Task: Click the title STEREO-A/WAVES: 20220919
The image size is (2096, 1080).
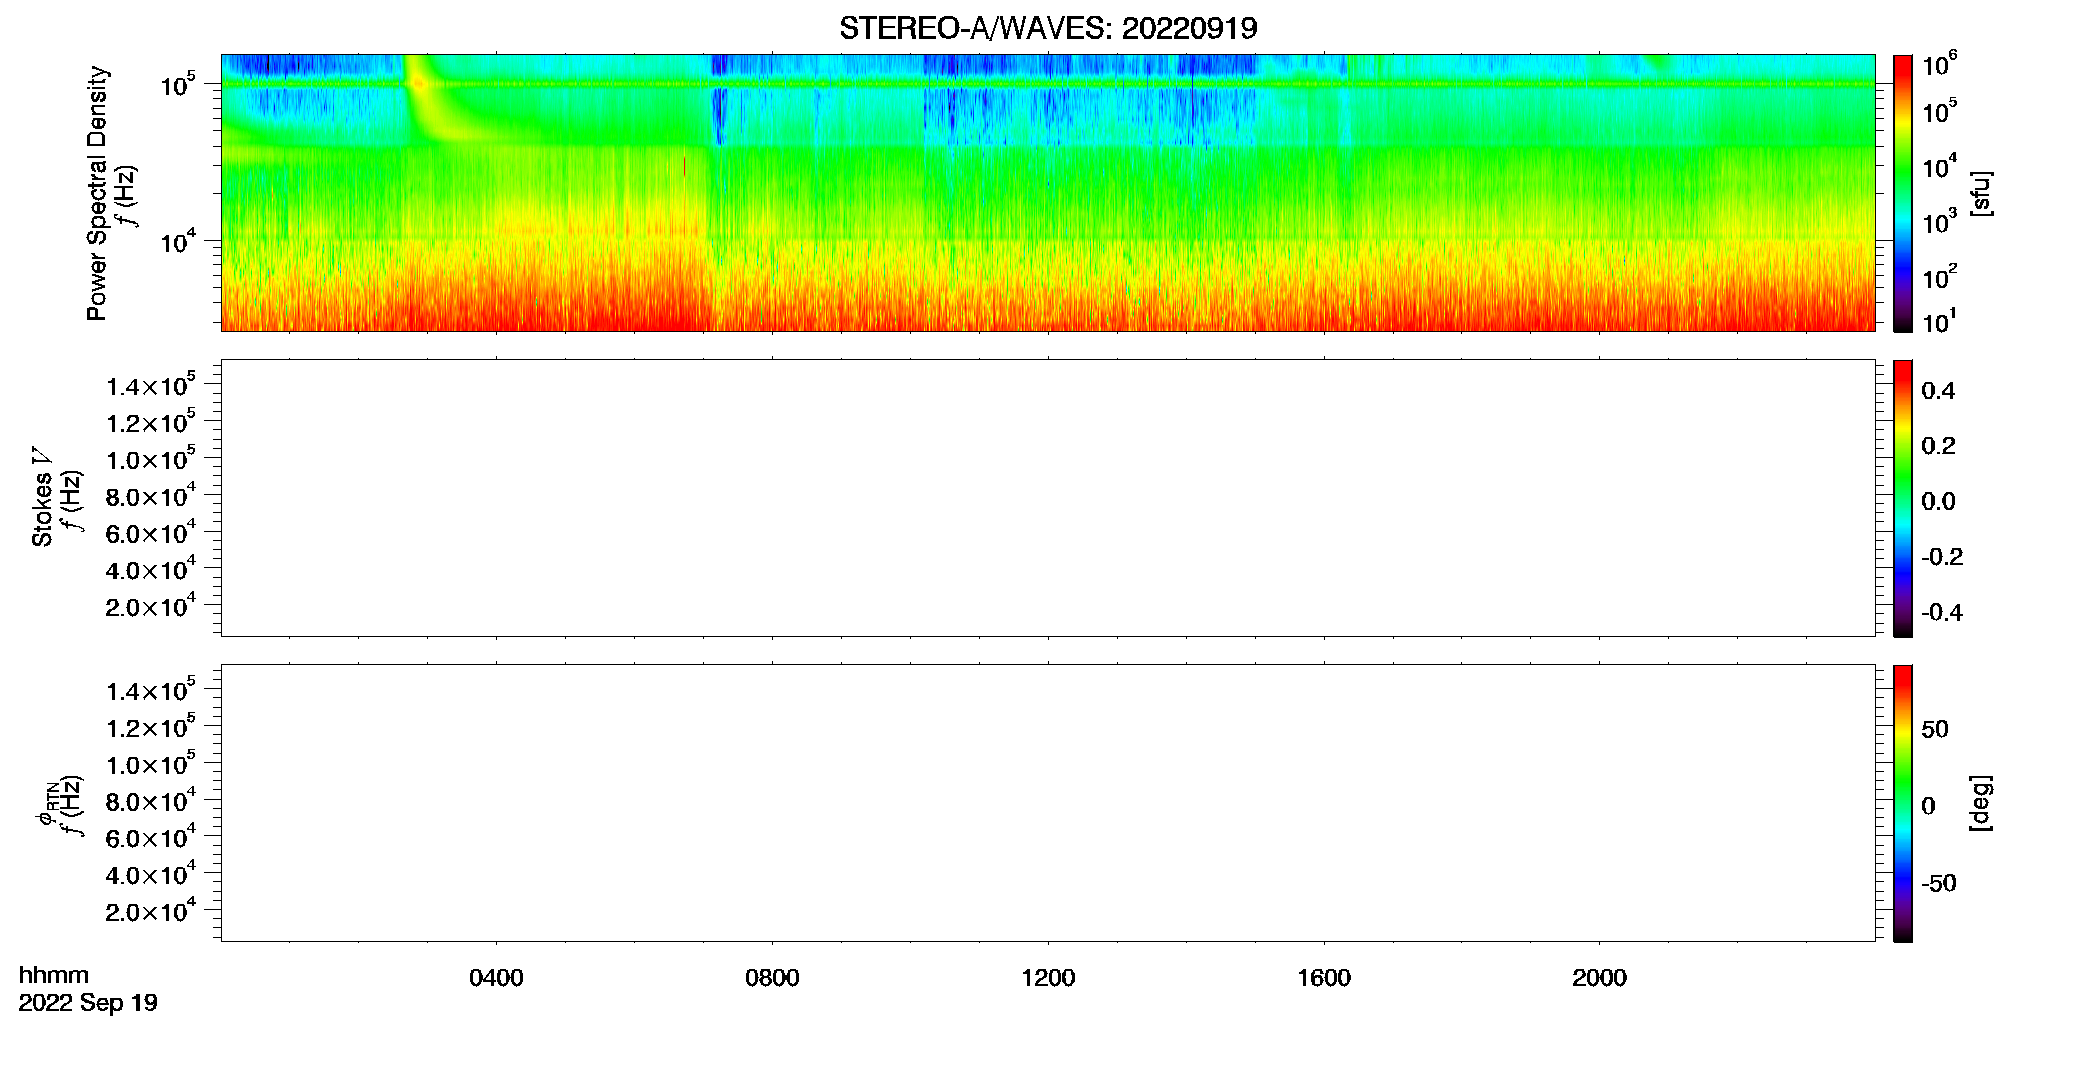Action: (1048, 28)
